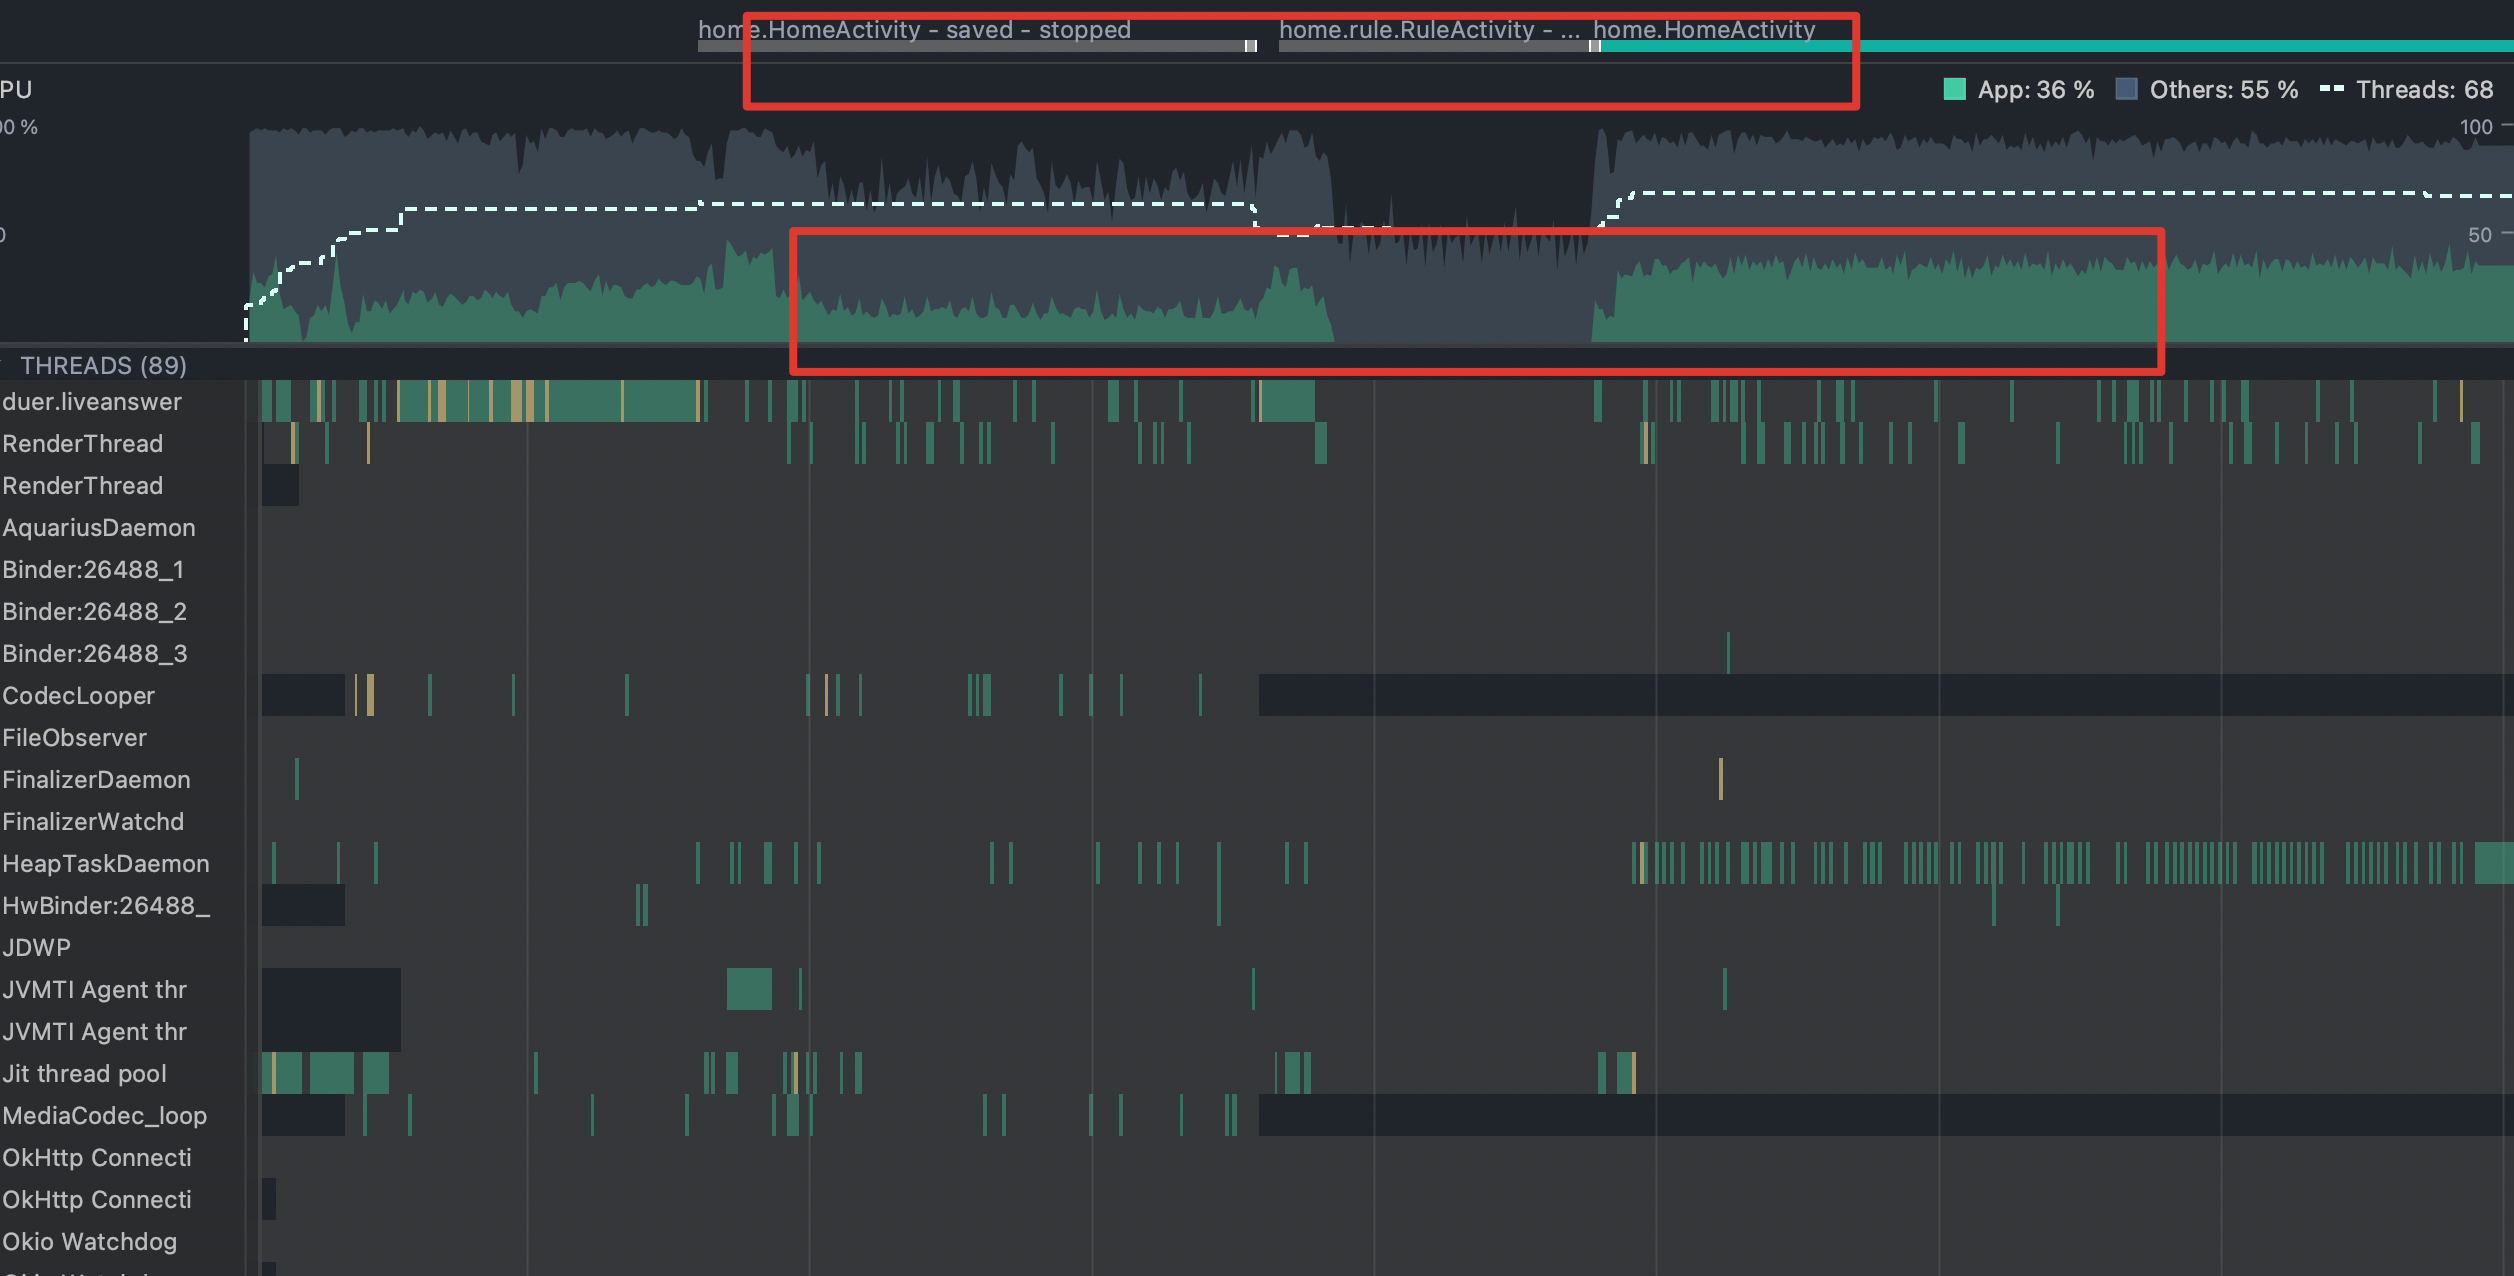
Task: Select the App legend color swatch
Action: click(x=1954, y=89)
